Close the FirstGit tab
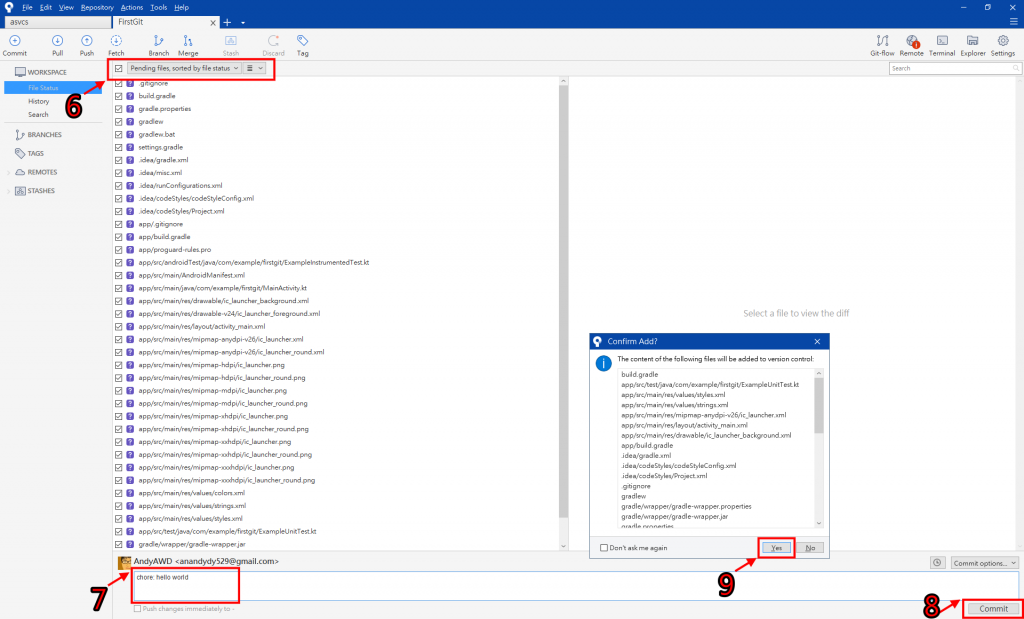Viewport: 1024px width, 619px height. pyautogui.click(x=213, y=22)
